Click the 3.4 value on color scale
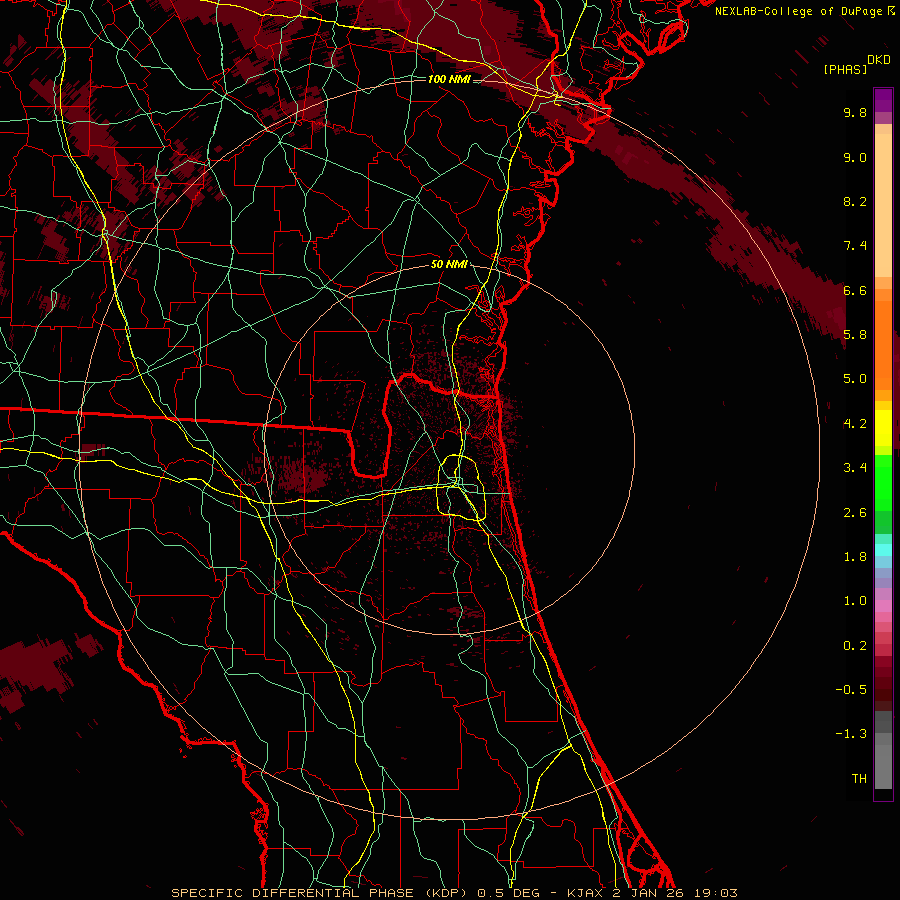900x900 pixels. click(855, 468)
